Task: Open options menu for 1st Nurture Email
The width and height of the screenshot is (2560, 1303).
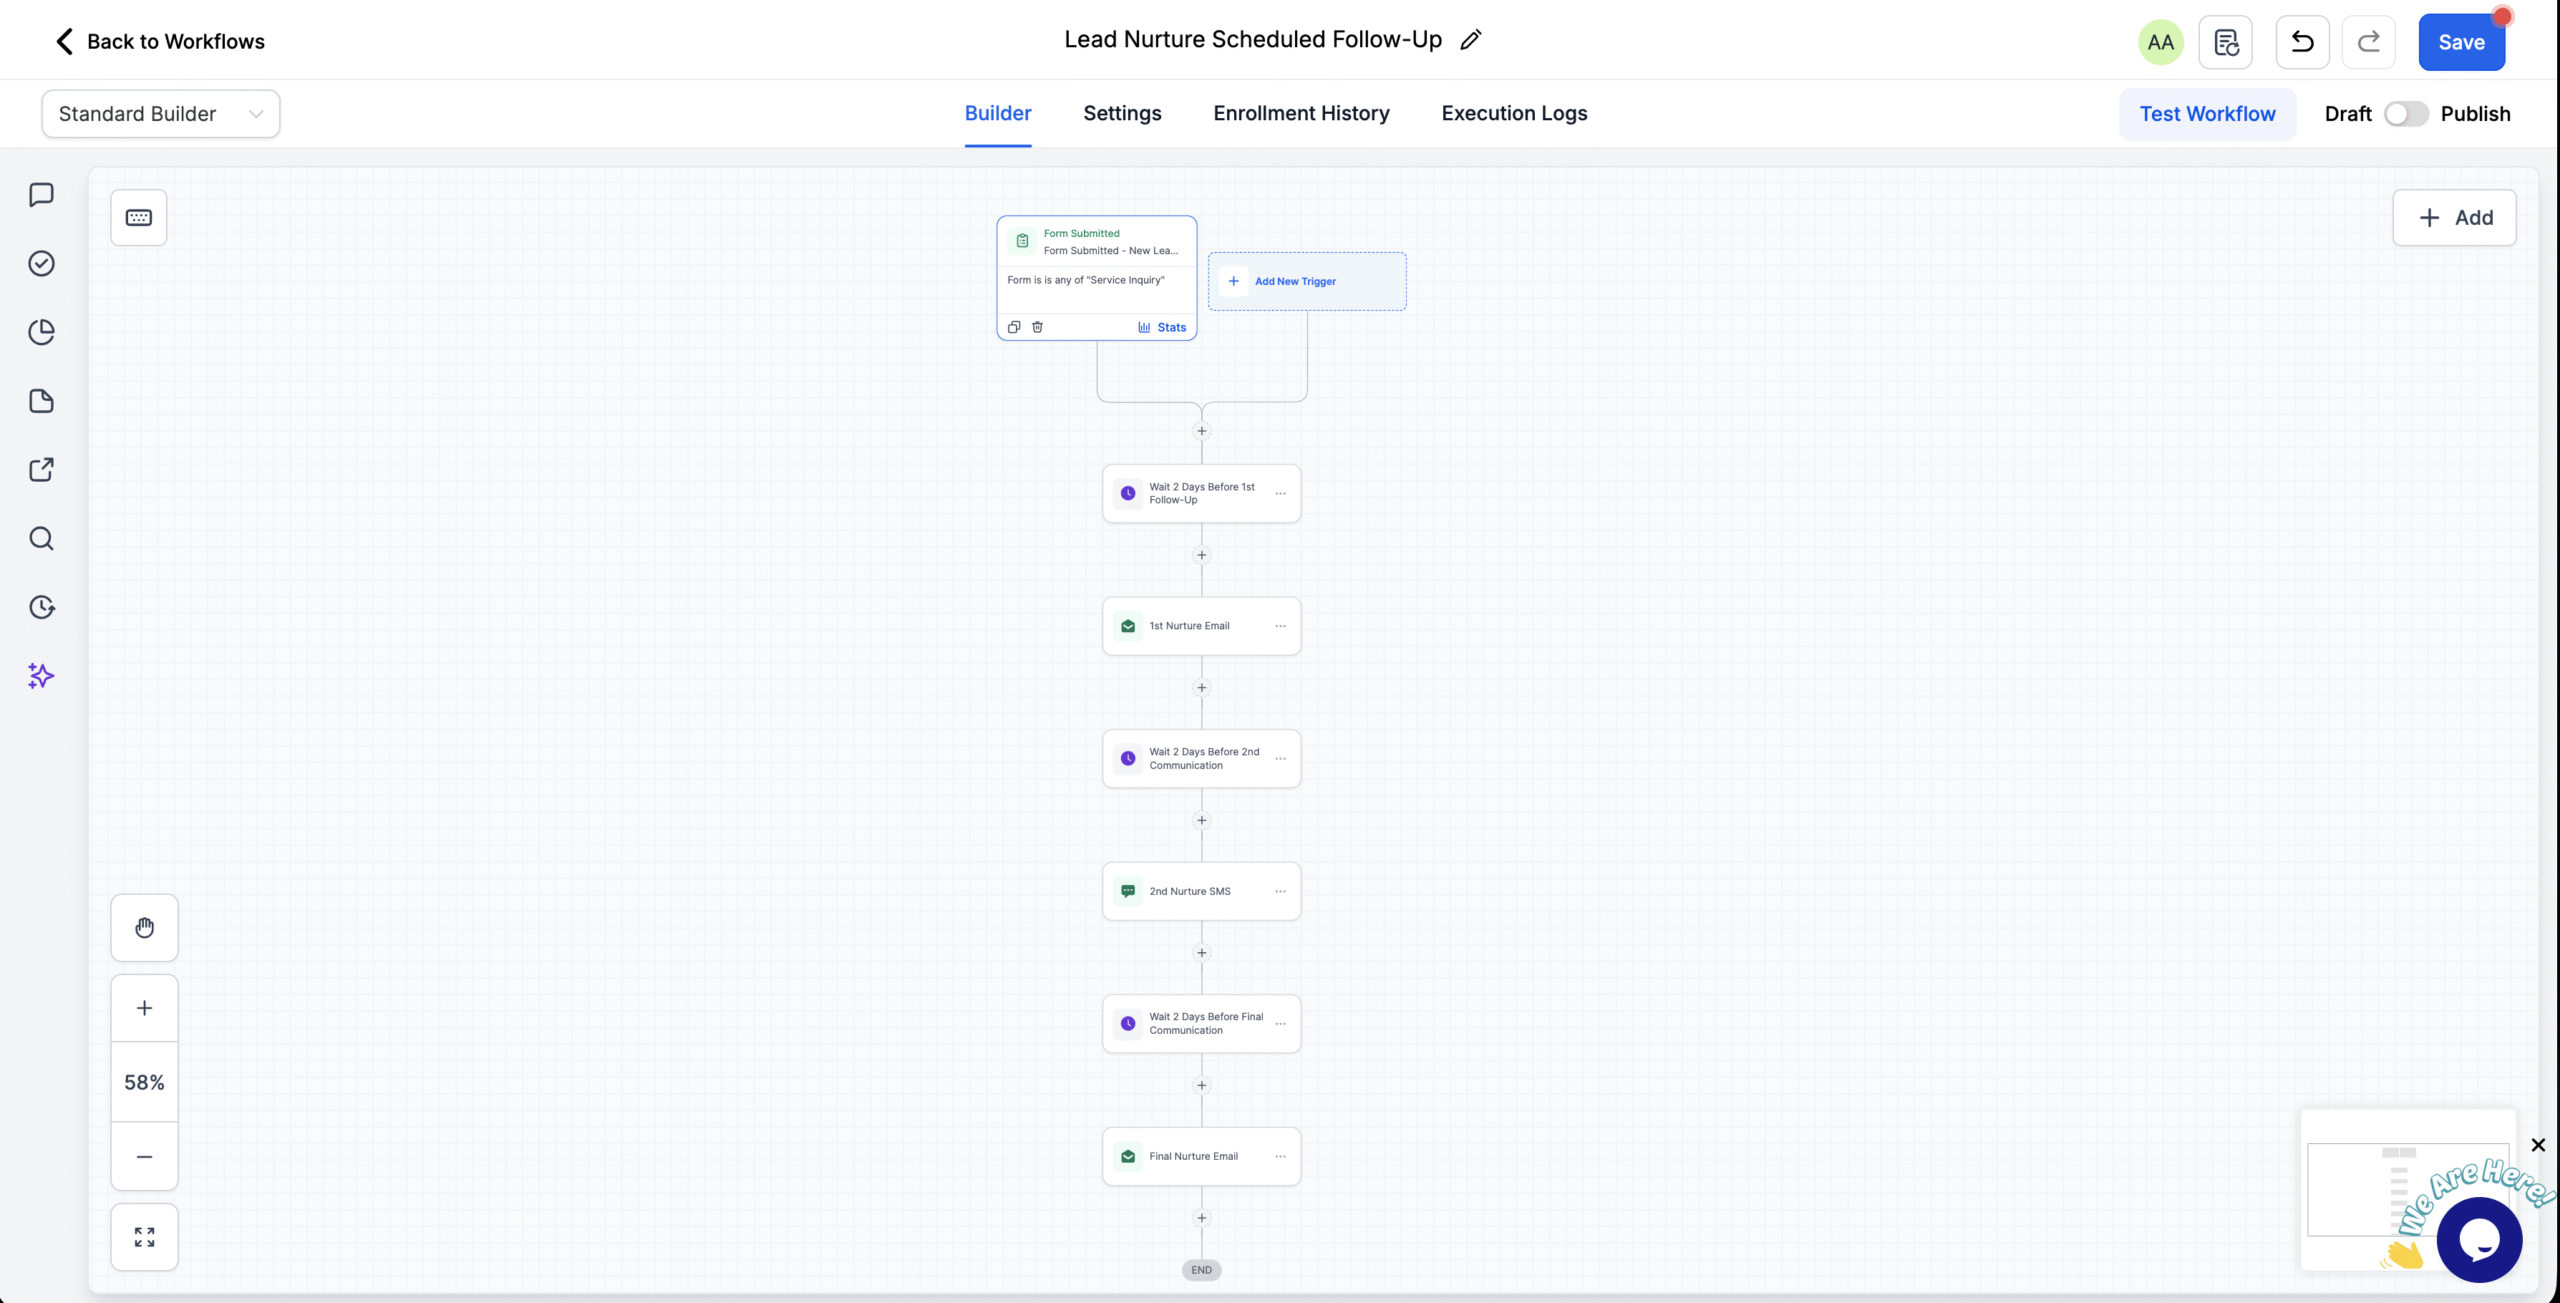Action: (1280, 626)
